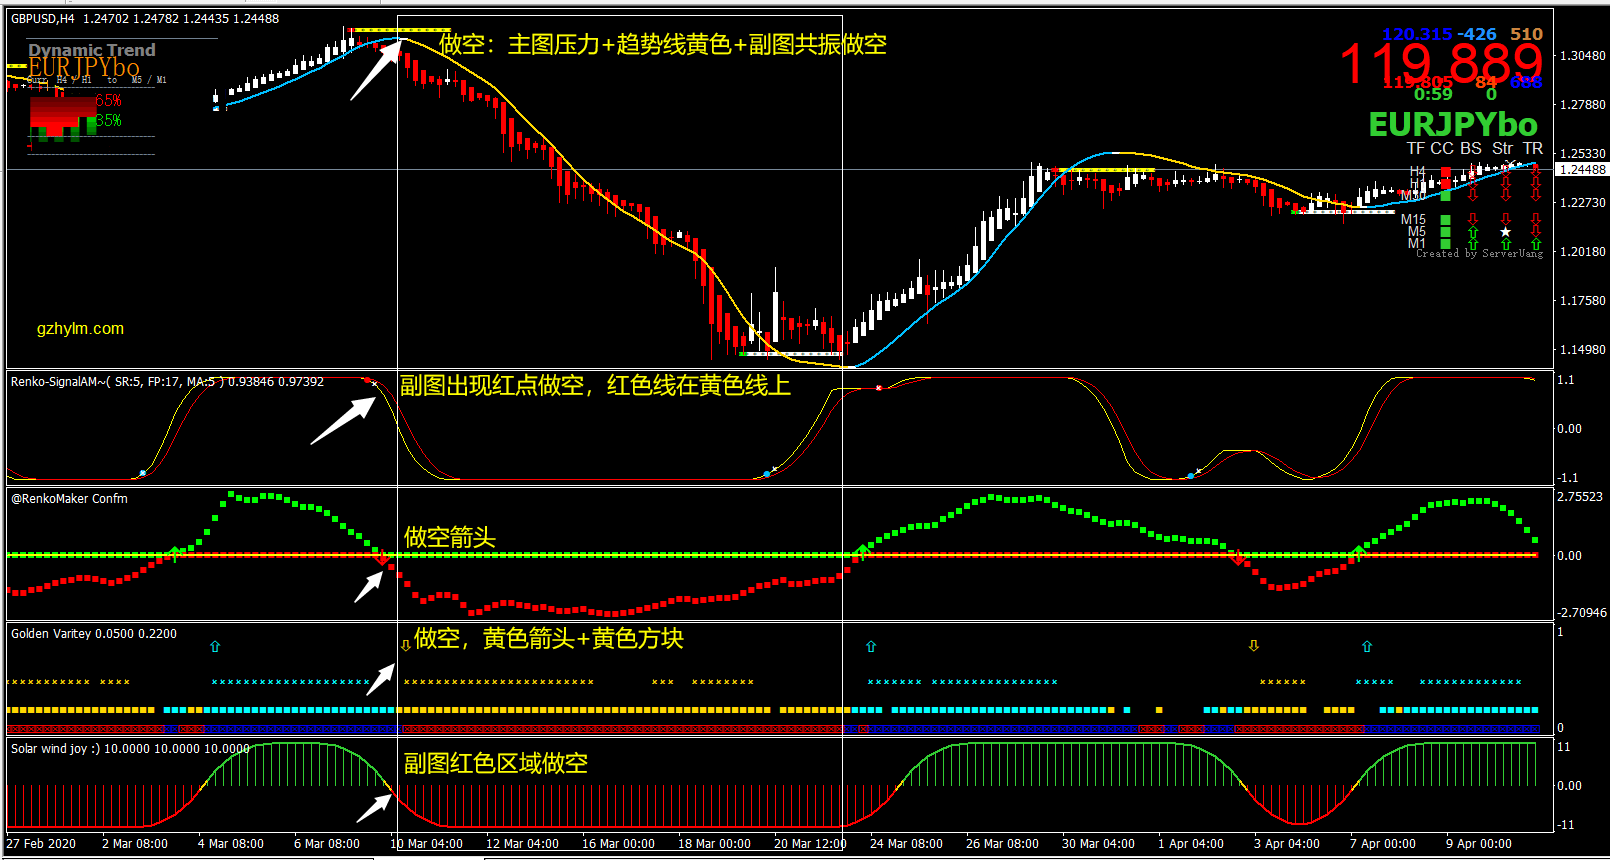Click the @RenkoMaker Confm indicator label
This screenshot has height=860, width=1610.
[x=69, y=498]
